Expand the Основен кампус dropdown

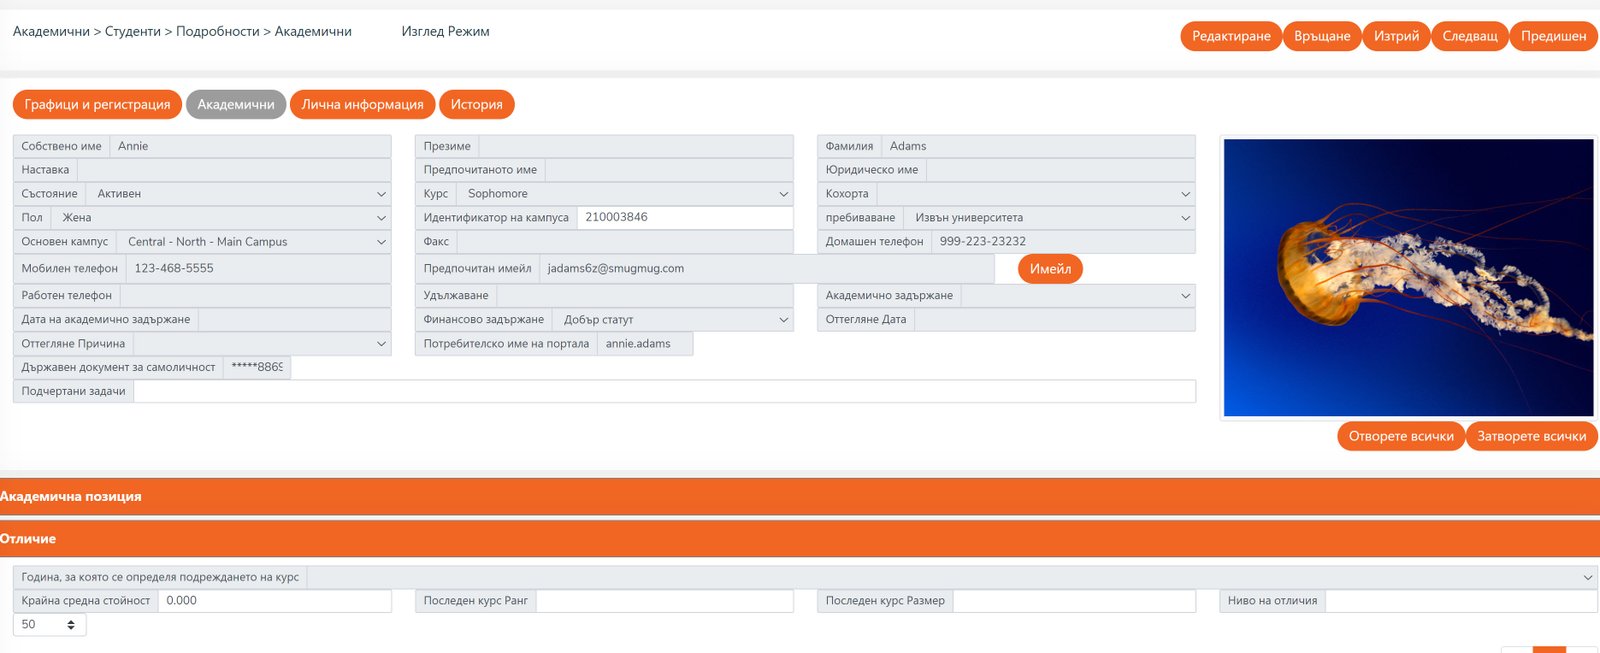click(253, 242)
